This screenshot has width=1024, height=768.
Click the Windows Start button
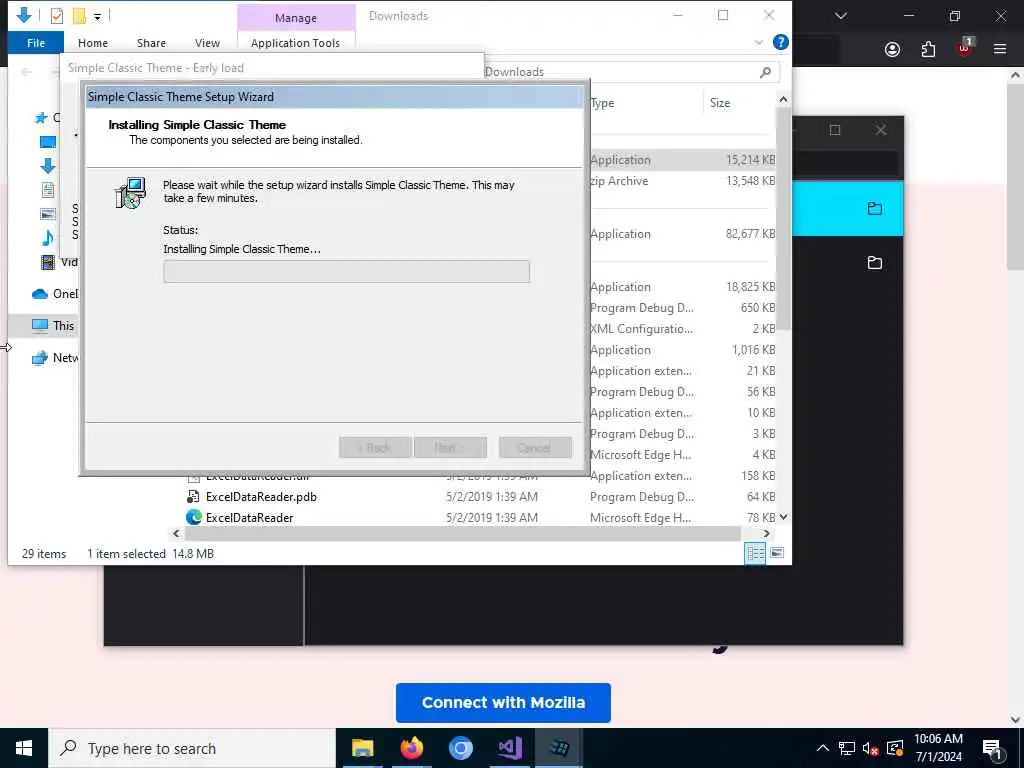click(x=24, y=748)
